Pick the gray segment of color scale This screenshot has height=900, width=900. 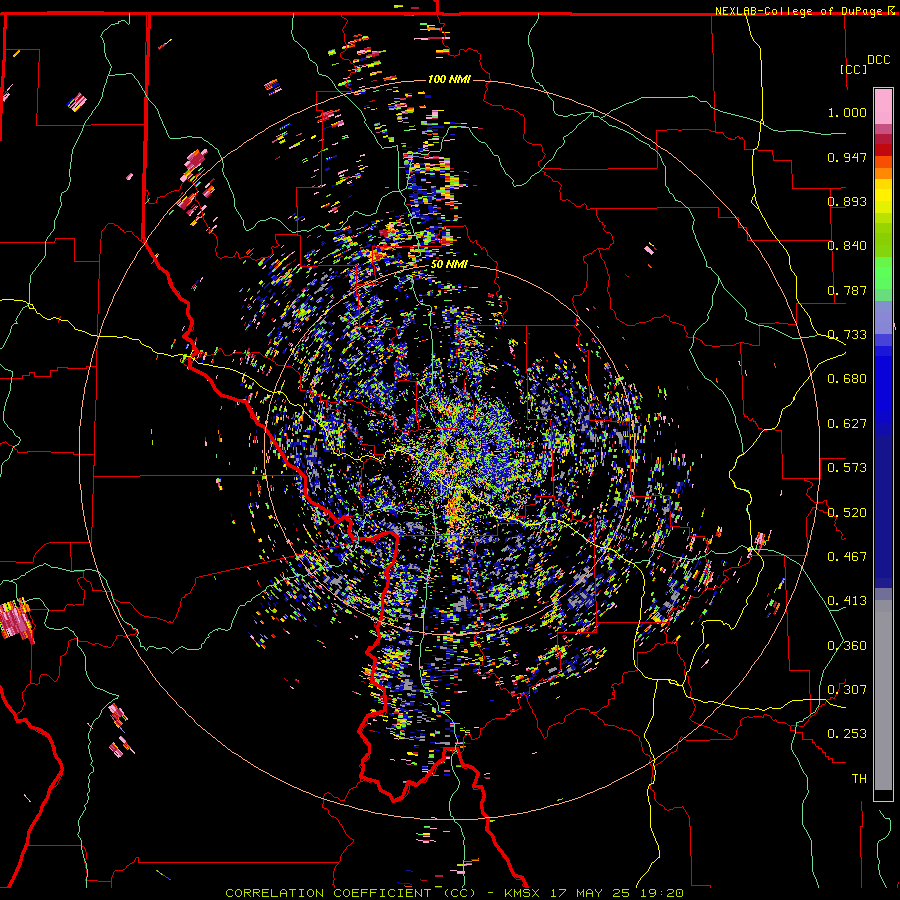click(883, 695)
